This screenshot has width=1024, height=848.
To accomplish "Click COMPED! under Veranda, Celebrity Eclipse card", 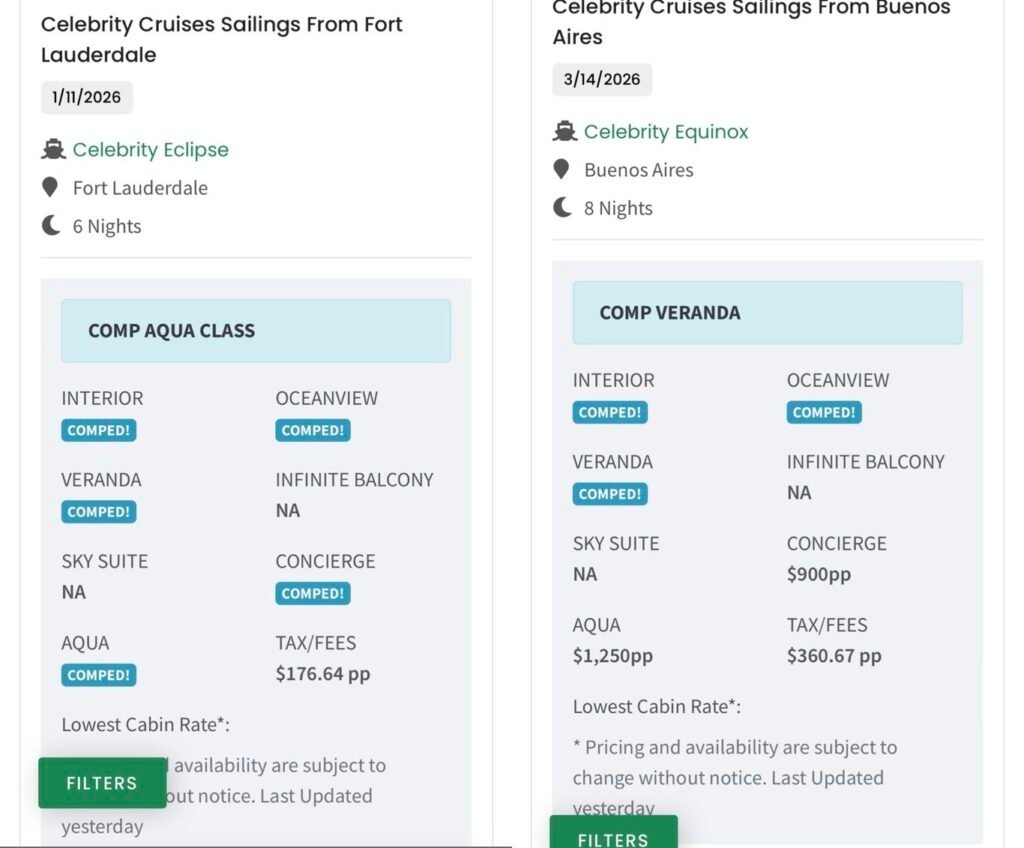I will (99, 512).
